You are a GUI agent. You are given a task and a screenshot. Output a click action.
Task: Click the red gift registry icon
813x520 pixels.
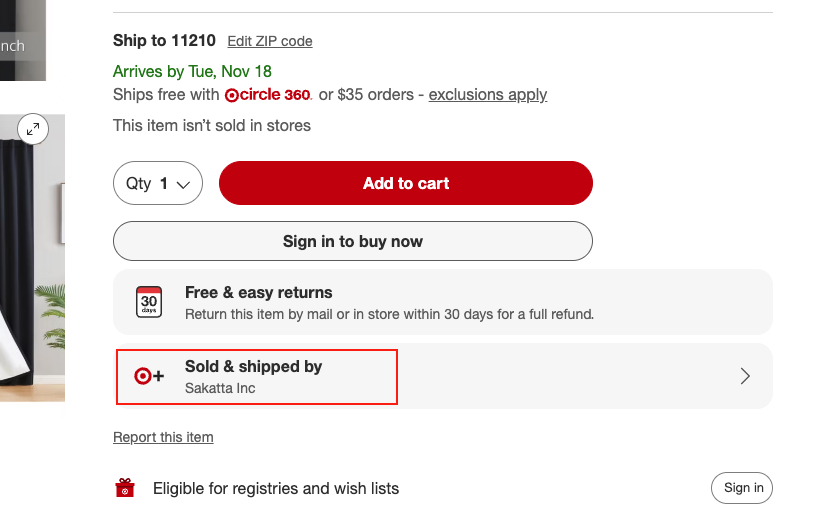pos(125,488)
